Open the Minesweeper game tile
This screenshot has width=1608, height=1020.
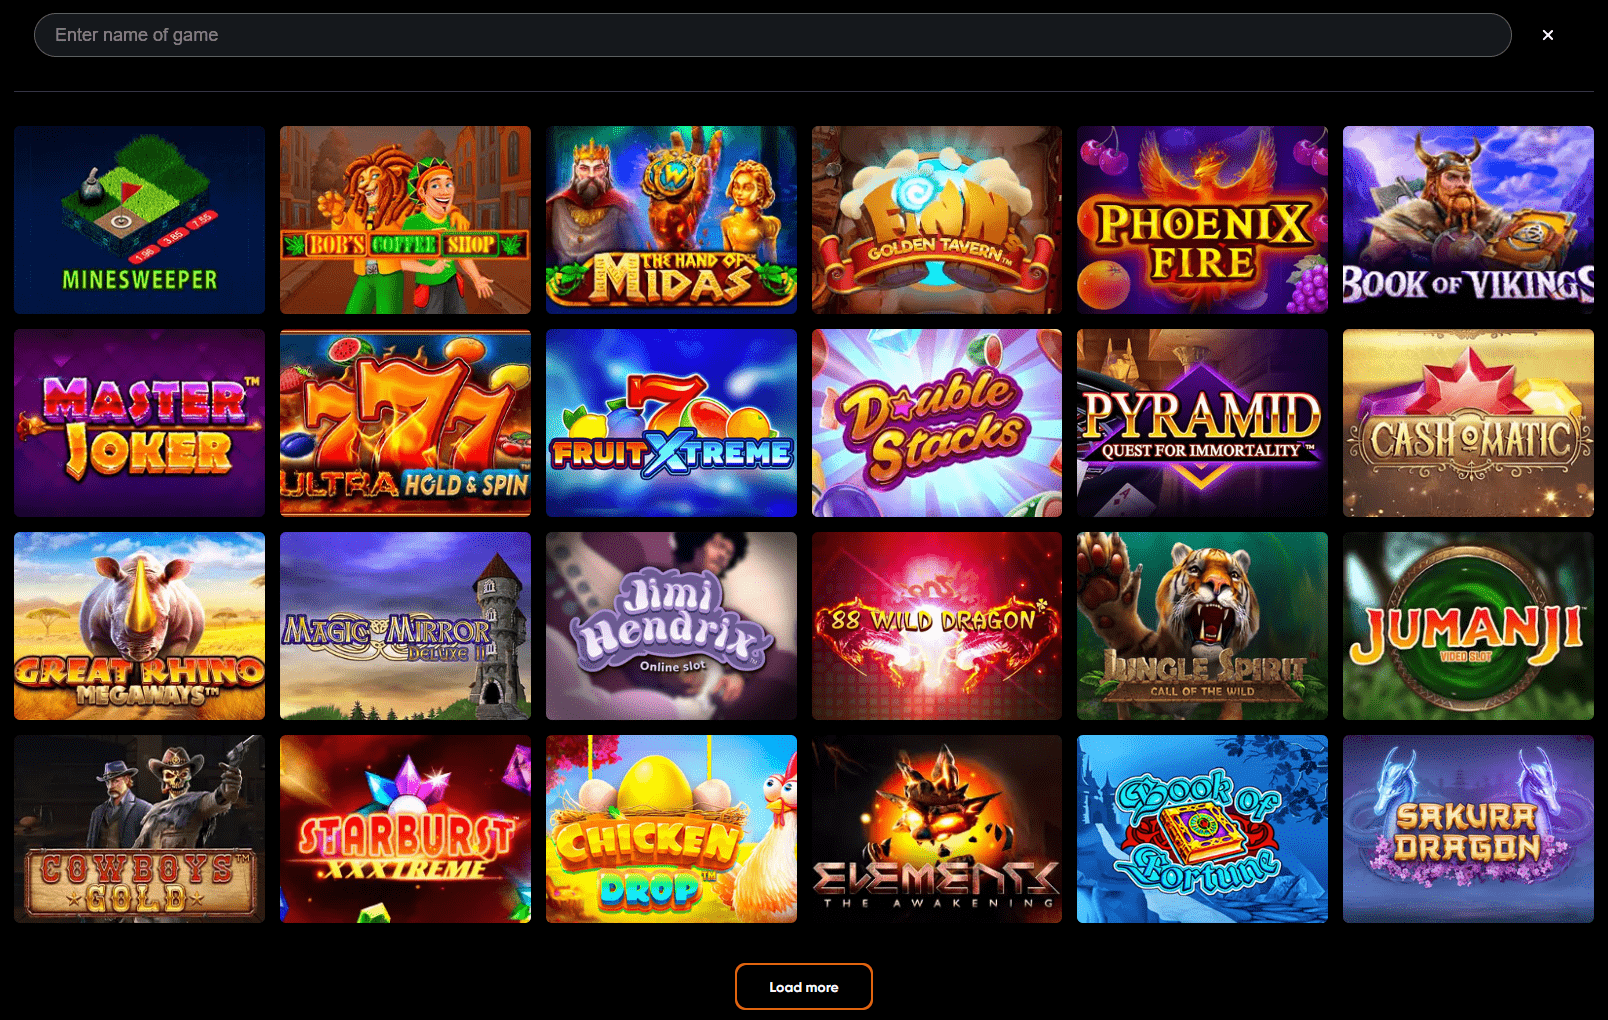[x=140, y=220]
